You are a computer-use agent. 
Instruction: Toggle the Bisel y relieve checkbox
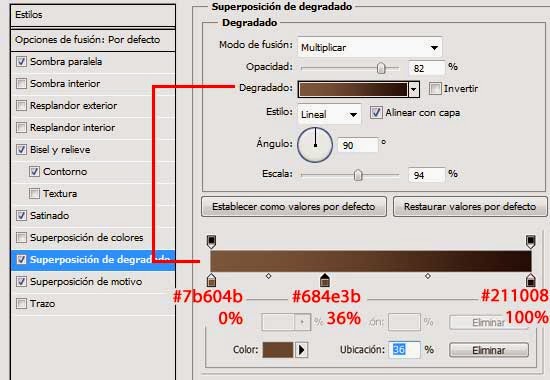point(21,149)
